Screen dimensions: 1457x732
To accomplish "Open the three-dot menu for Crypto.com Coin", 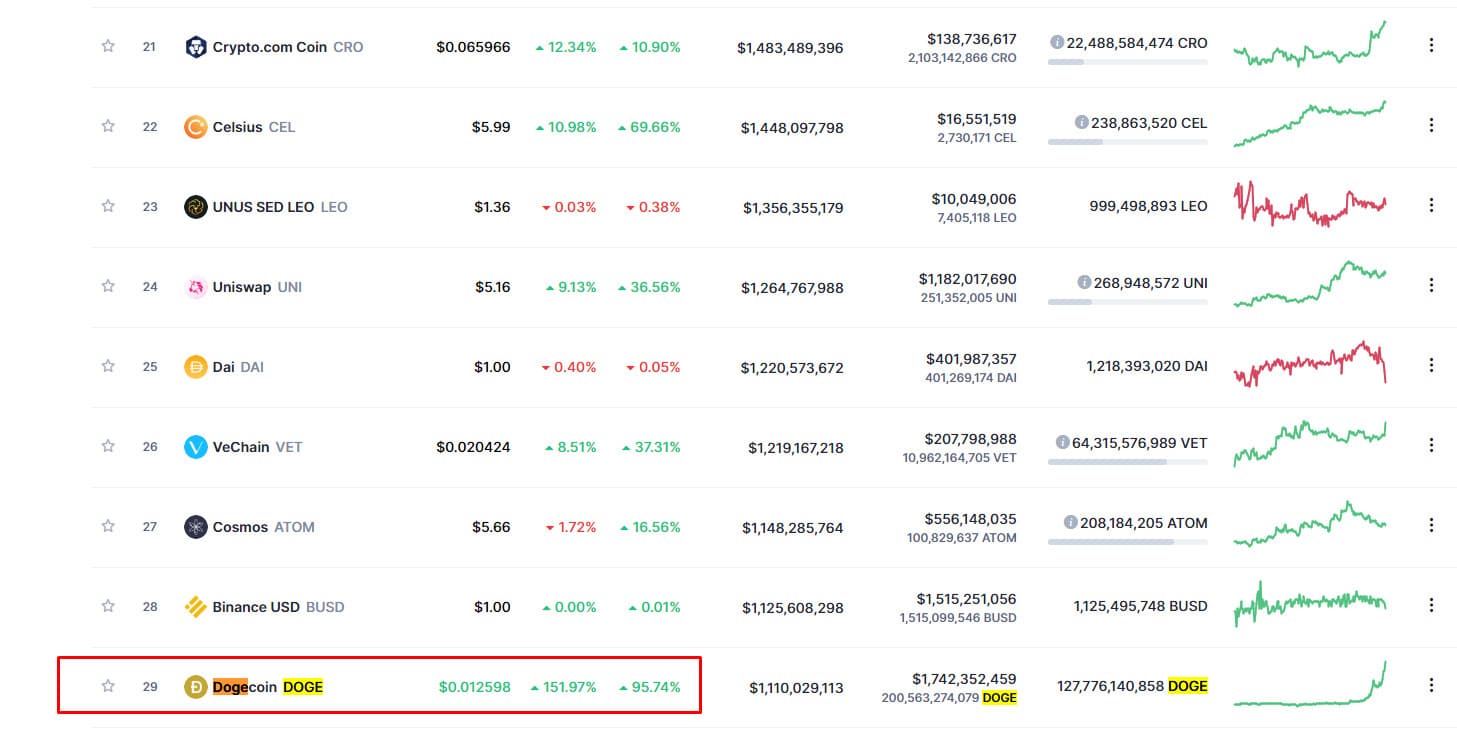I will pyautogui.click(x=1431, y=45).
